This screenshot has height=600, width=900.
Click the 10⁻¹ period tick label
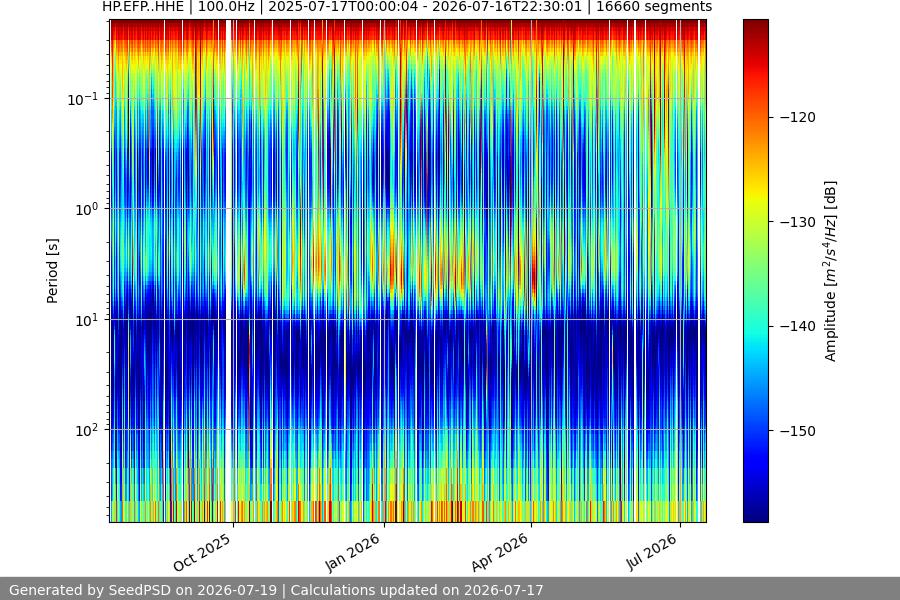pos(83,99)
